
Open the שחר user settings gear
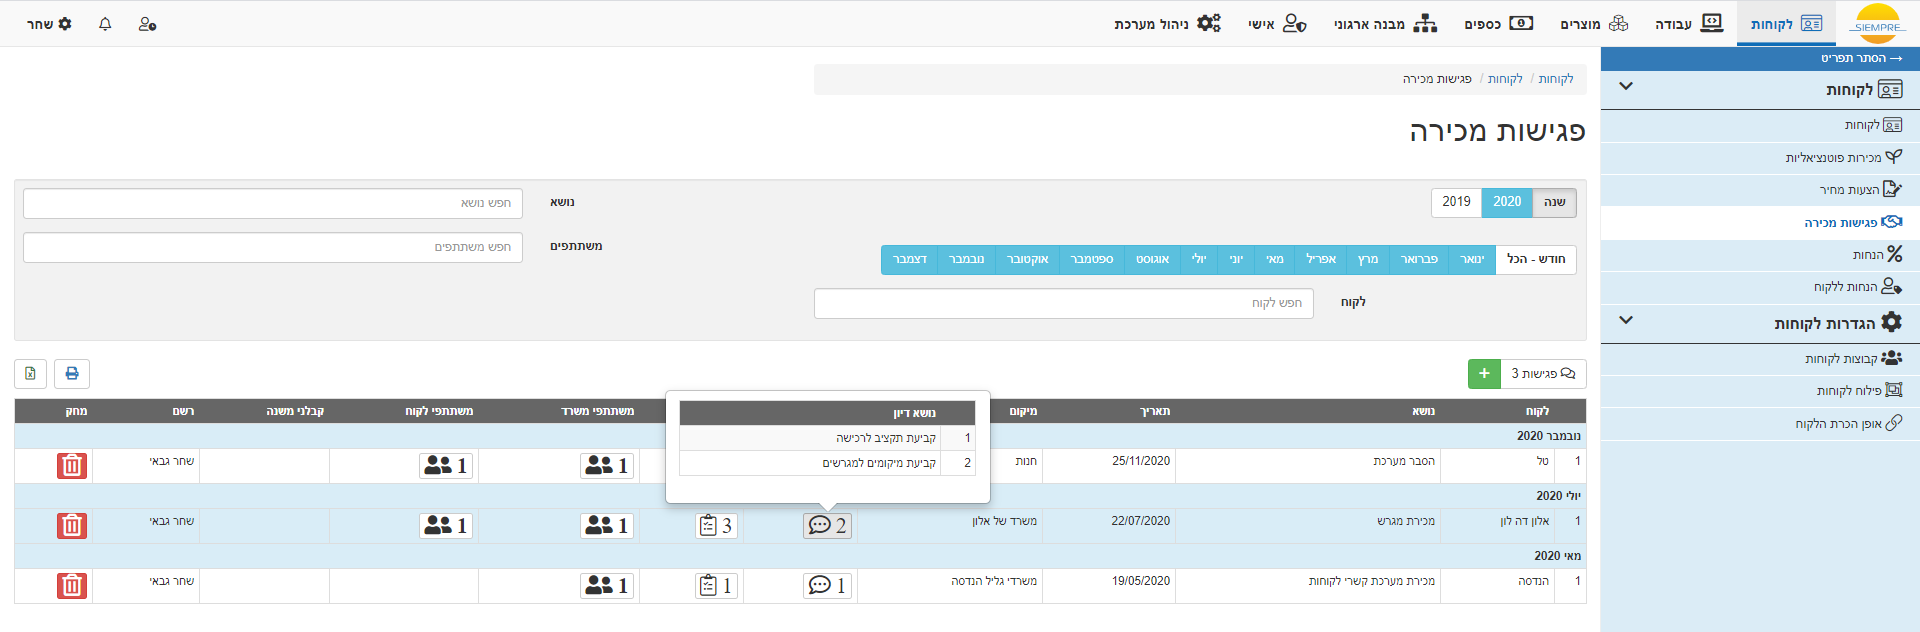click(x=49, y=24)
